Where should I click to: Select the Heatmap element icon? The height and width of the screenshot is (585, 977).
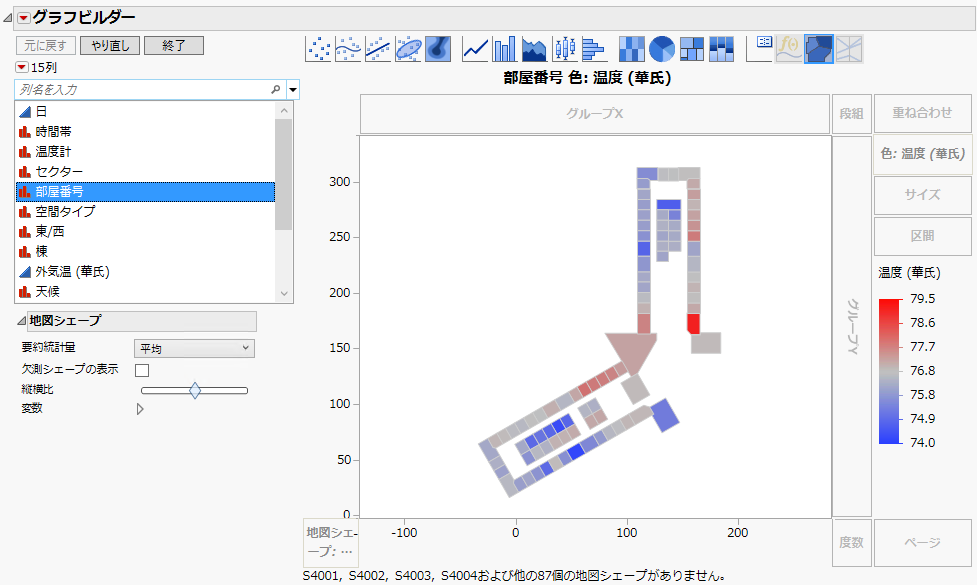[631, 49]
